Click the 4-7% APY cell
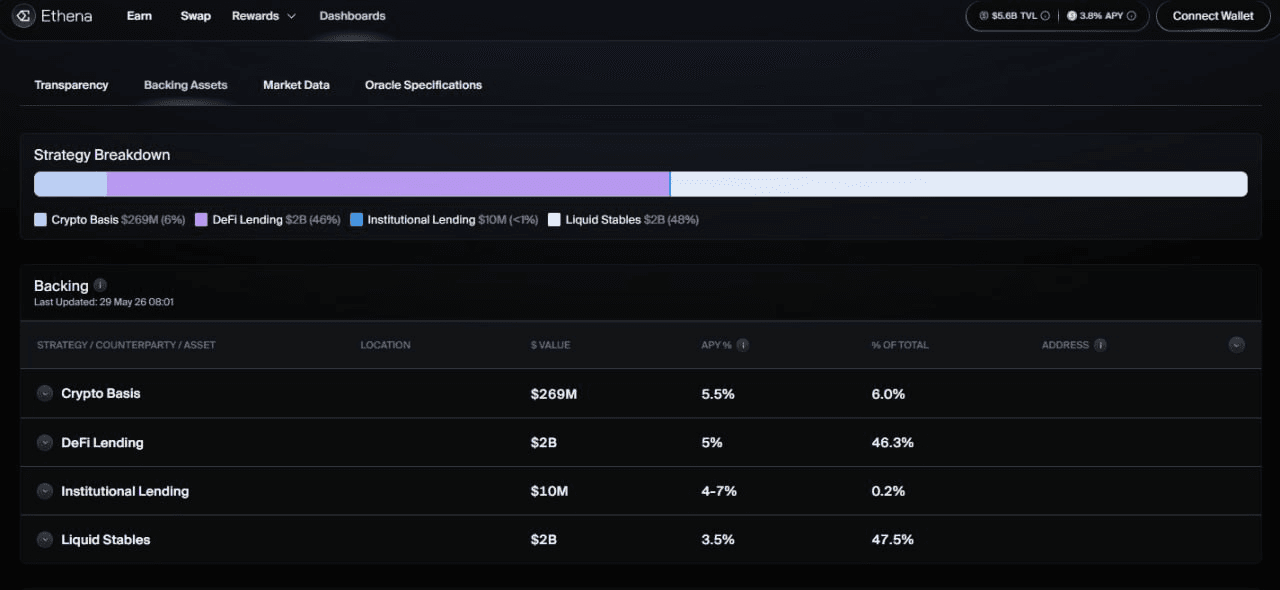 [x=720, y=491]
